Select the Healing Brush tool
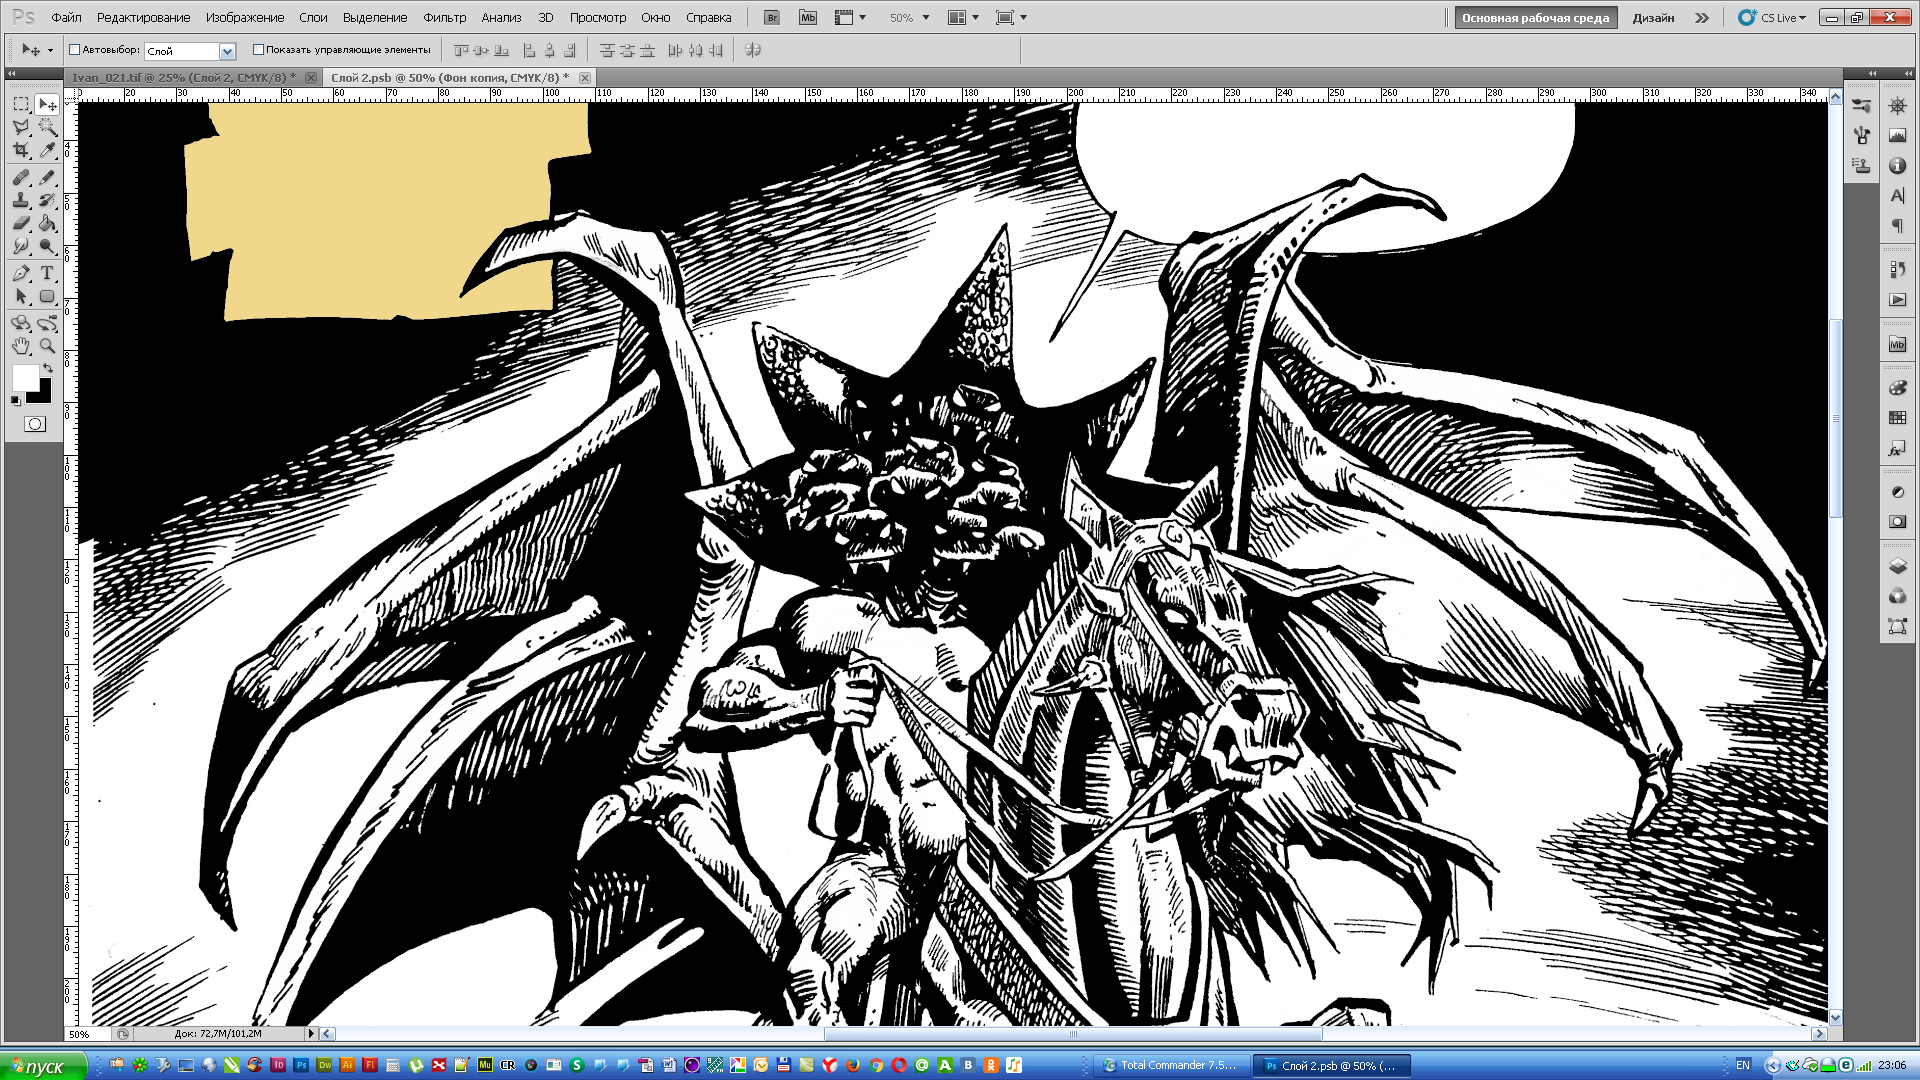 [21, 177]
